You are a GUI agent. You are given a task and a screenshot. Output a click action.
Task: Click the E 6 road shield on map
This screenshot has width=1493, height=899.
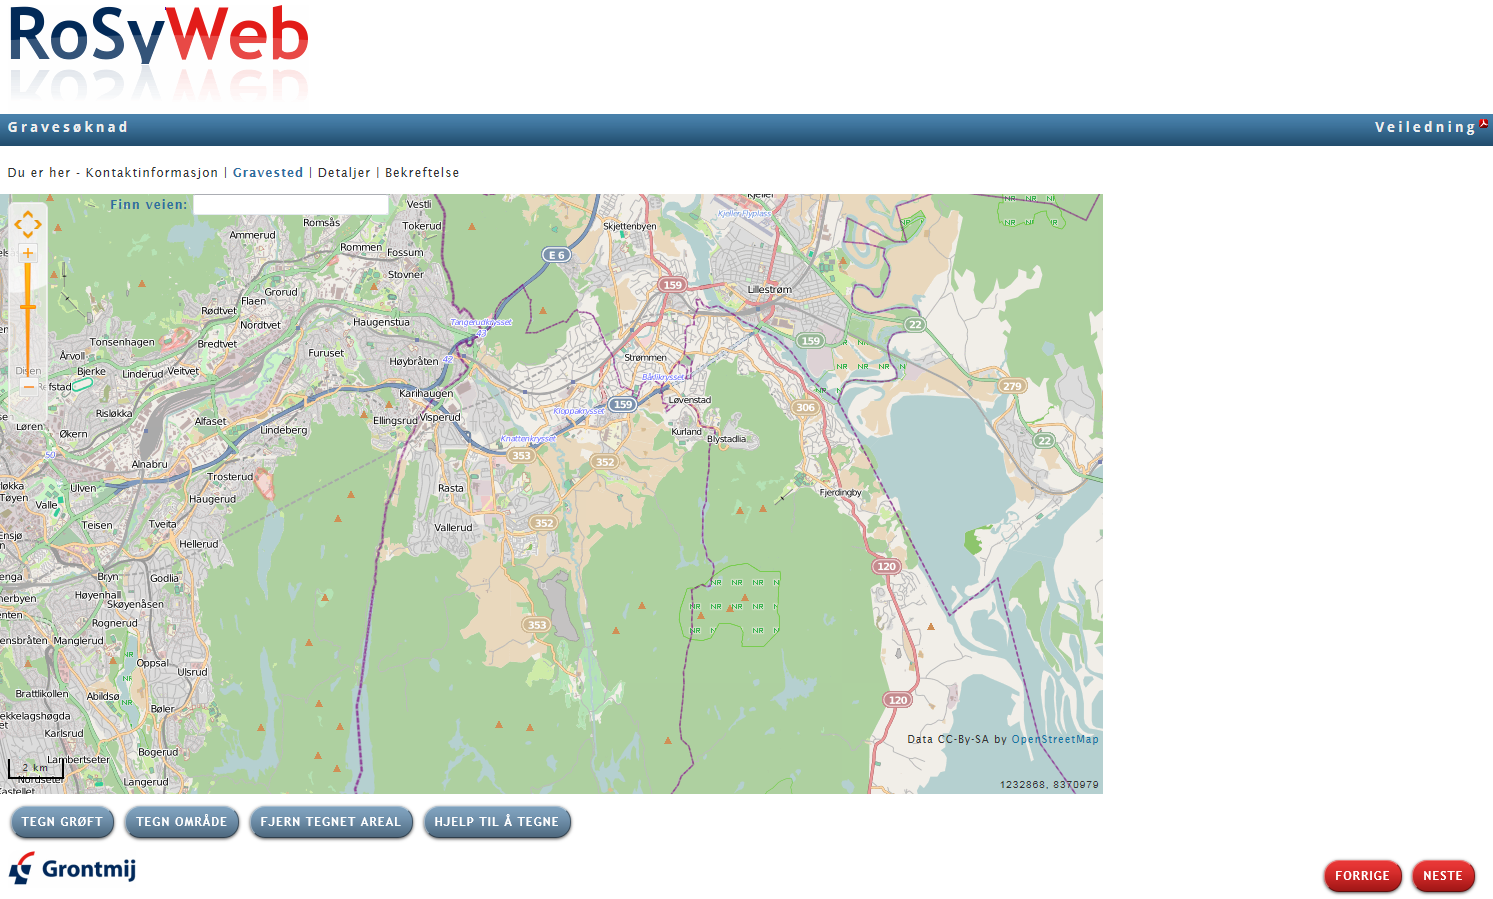[x=556, y=255]
